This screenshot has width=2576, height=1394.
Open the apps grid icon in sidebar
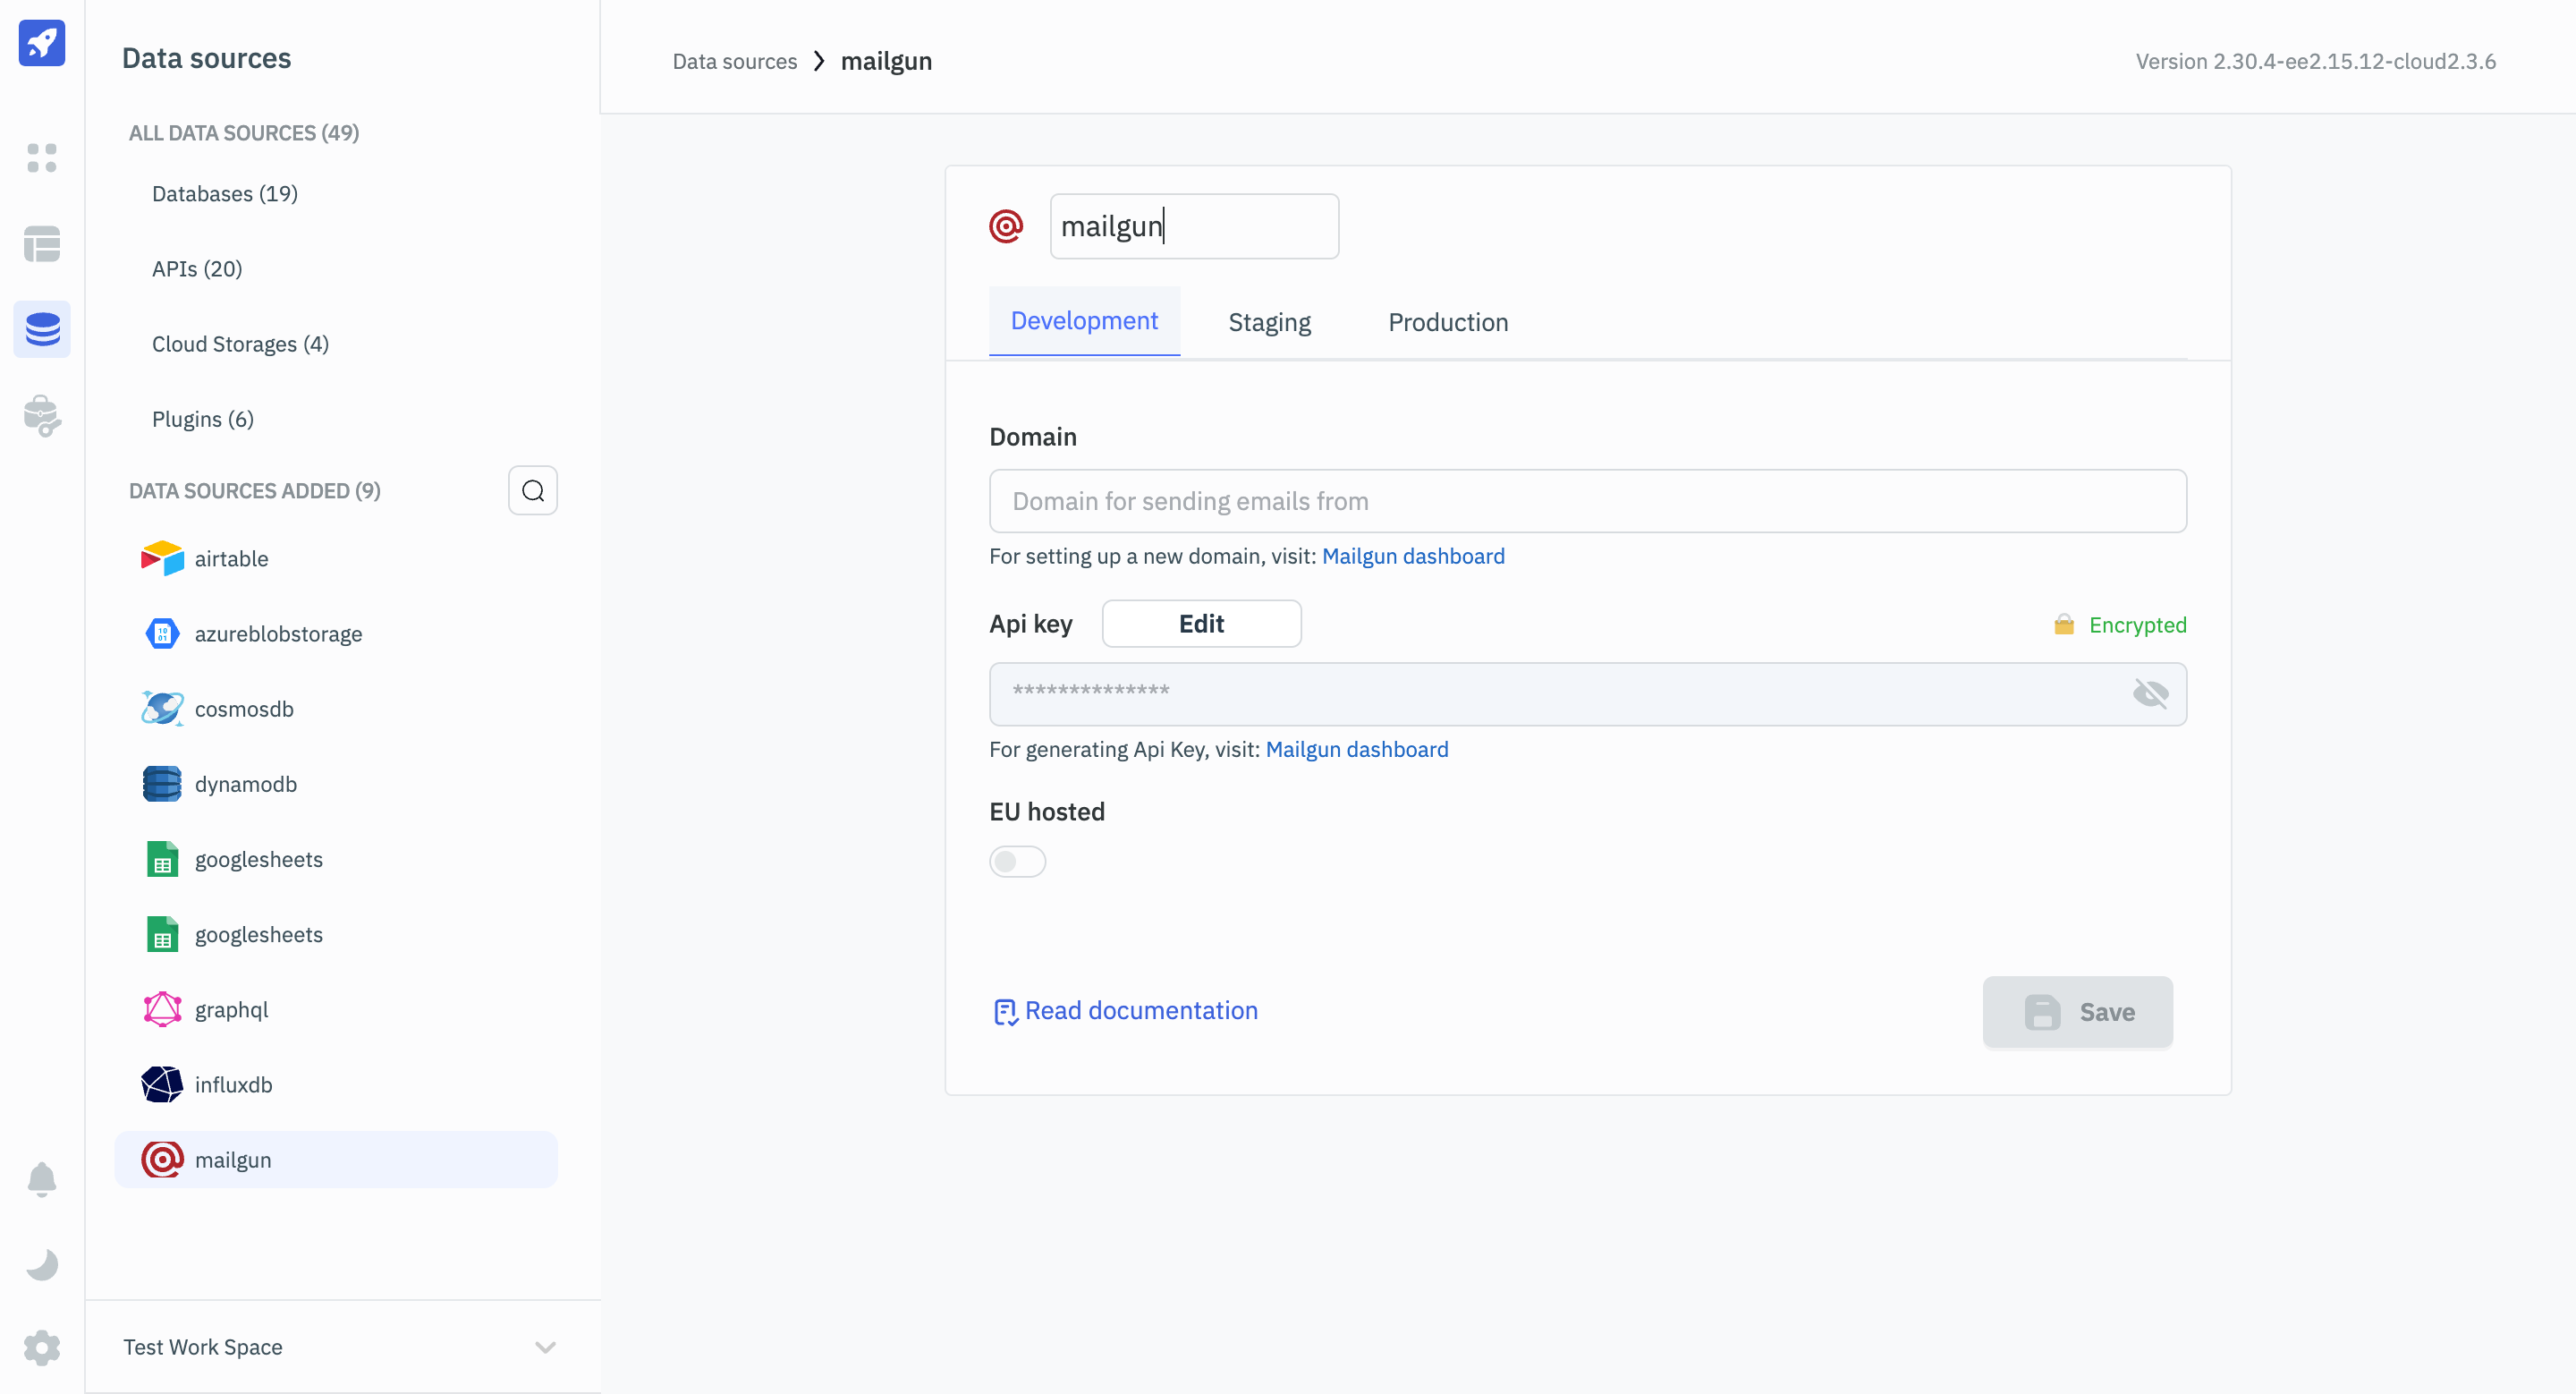click(x=41, y=158)
